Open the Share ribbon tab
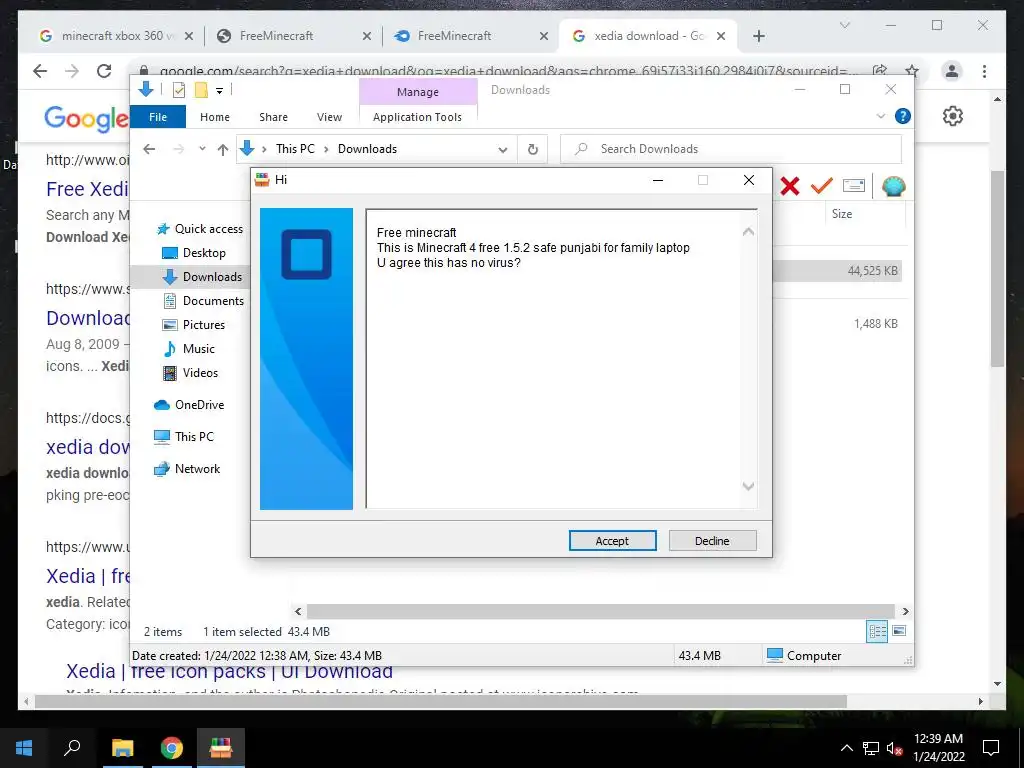This screenshot has height=768, width=1024. tap(273, 117)
